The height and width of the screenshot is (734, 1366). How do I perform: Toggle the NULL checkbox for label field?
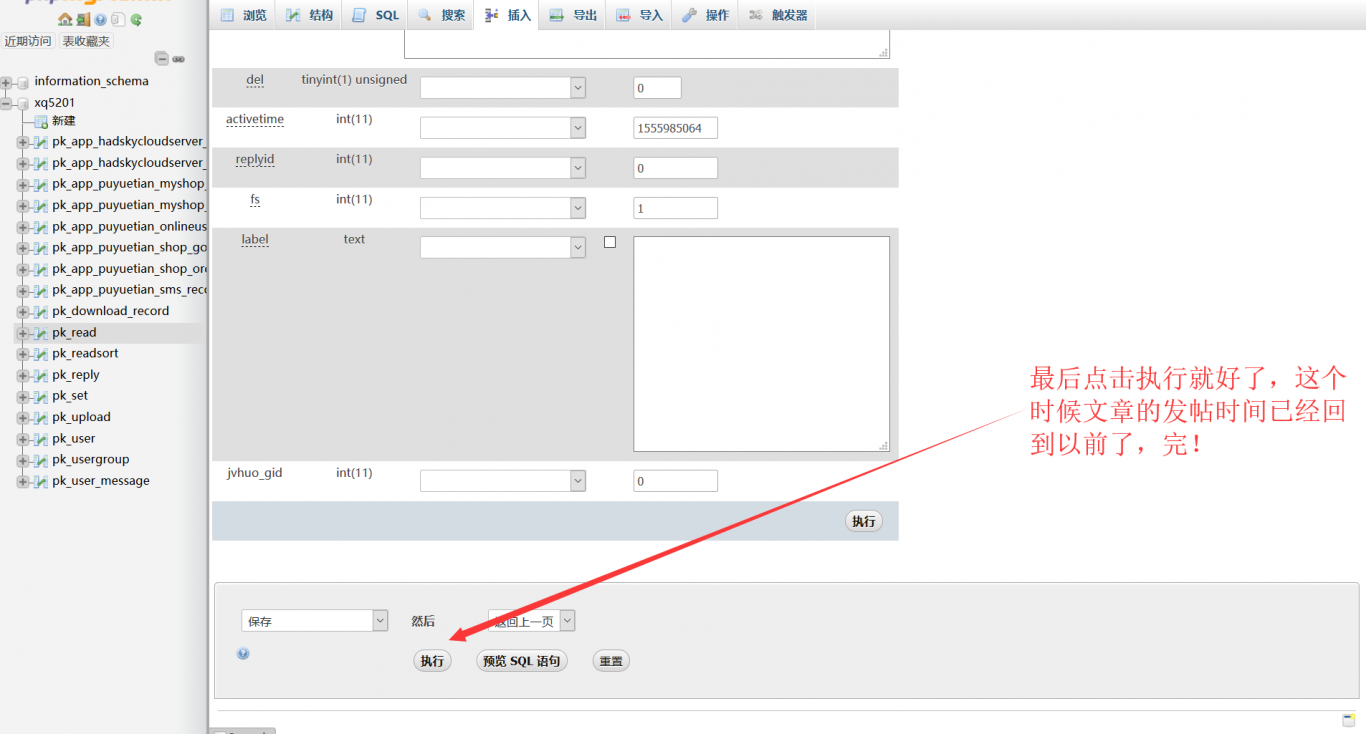coord(610,242)
